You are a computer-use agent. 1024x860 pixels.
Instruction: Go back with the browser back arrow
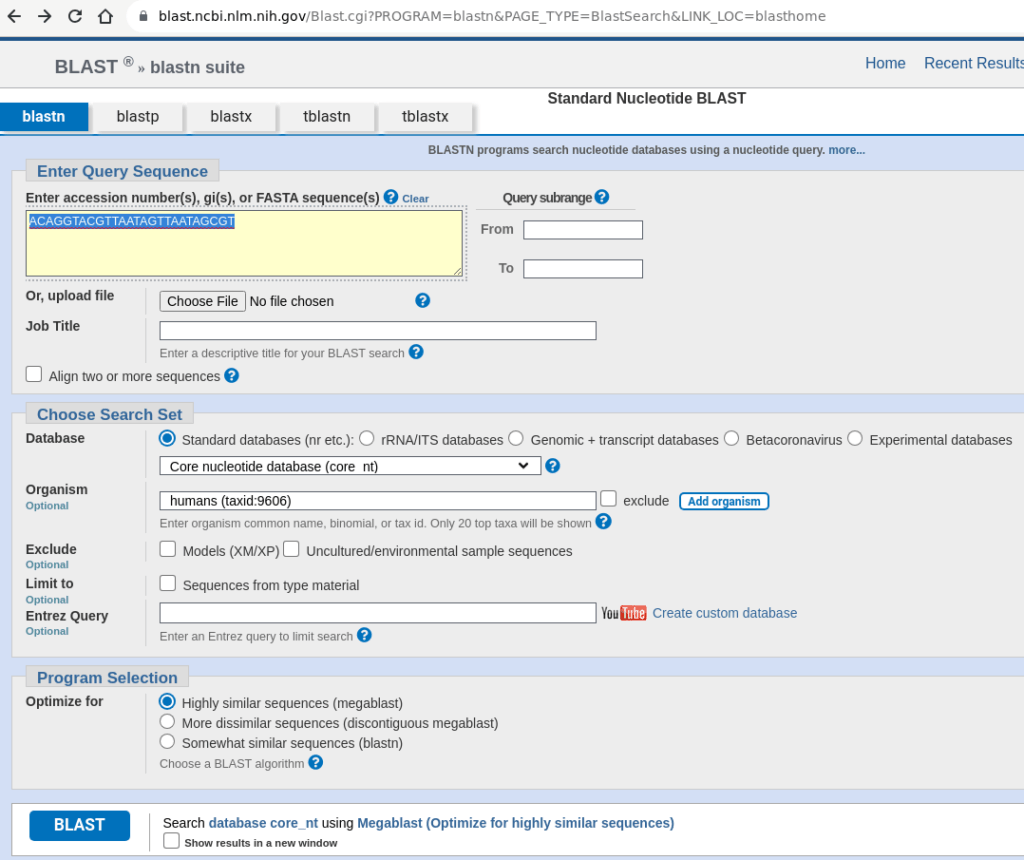(x=14, y=16)
